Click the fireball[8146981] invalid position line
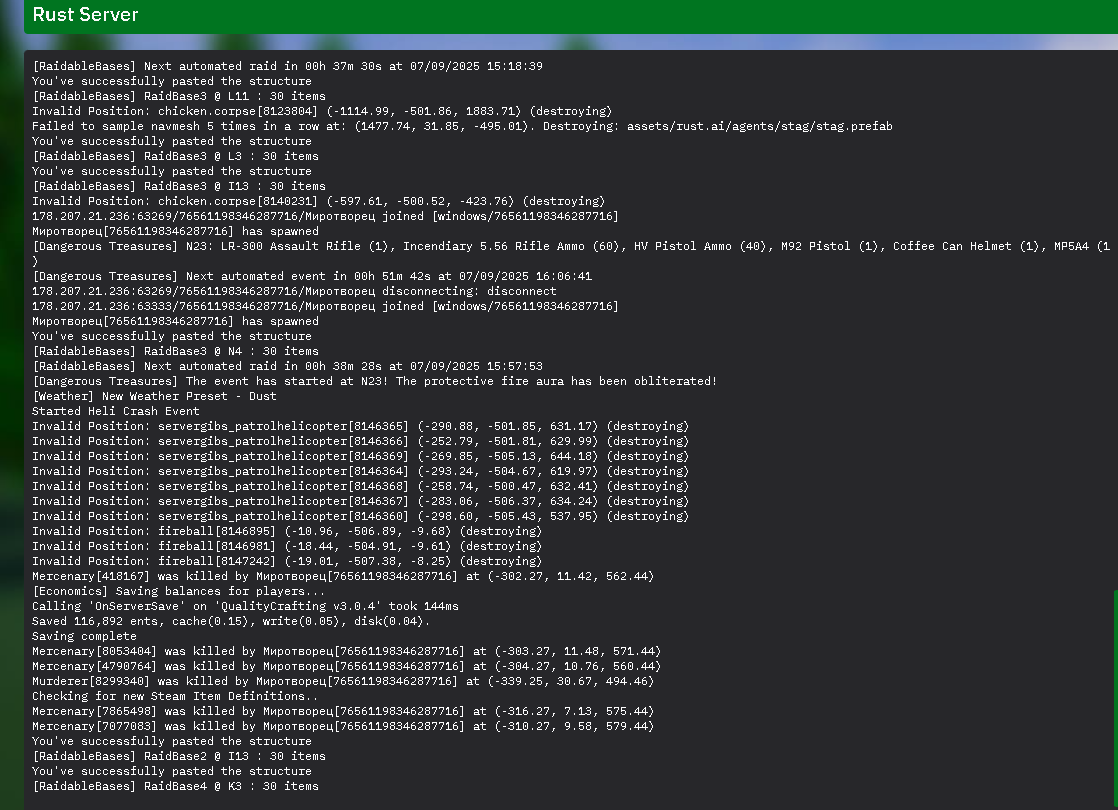 (287, 545)
